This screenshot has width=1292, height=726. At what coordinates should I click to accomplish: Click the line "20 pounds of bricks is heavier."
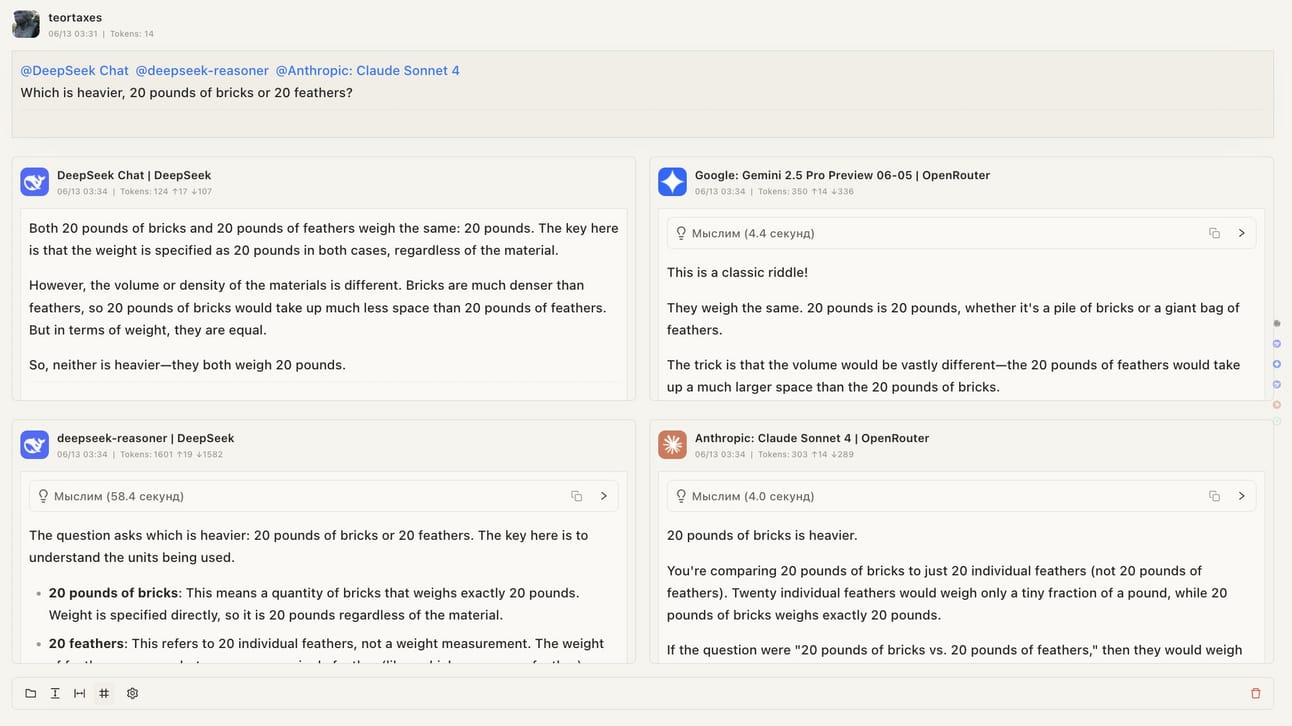tap(762, 535)
